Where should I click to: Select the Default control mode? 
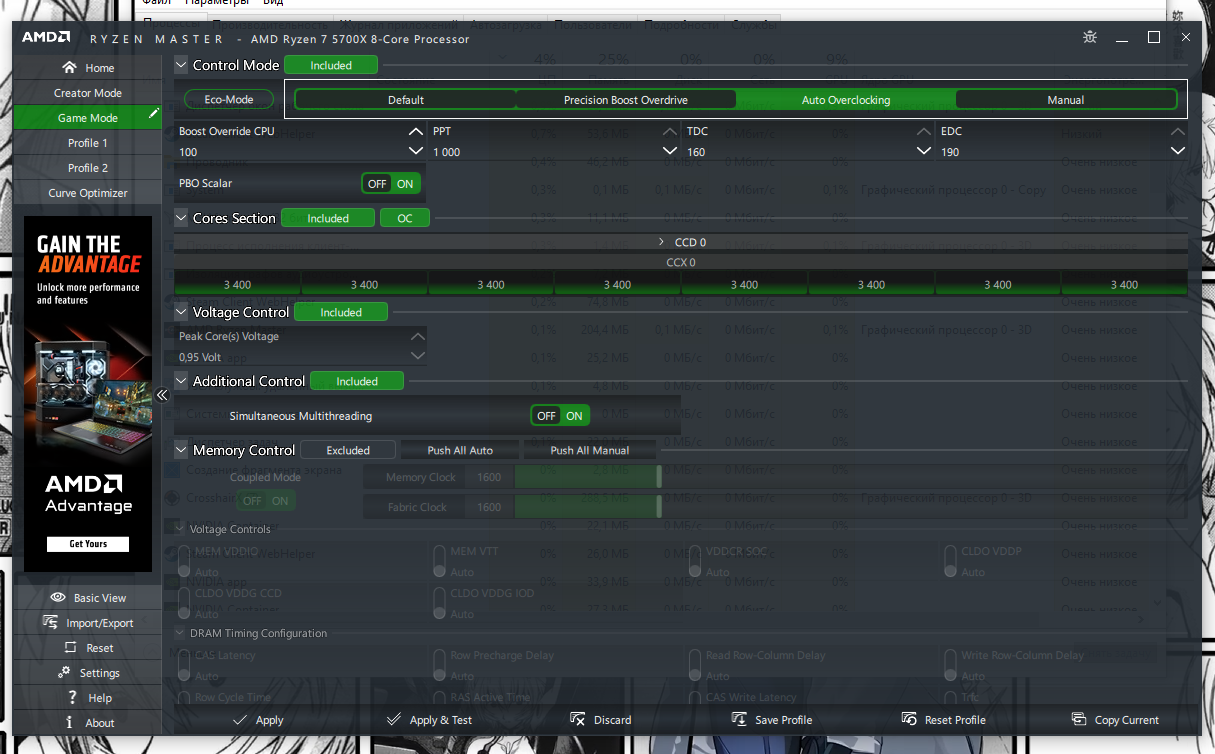pyautogui.click(x=406, y=100)
